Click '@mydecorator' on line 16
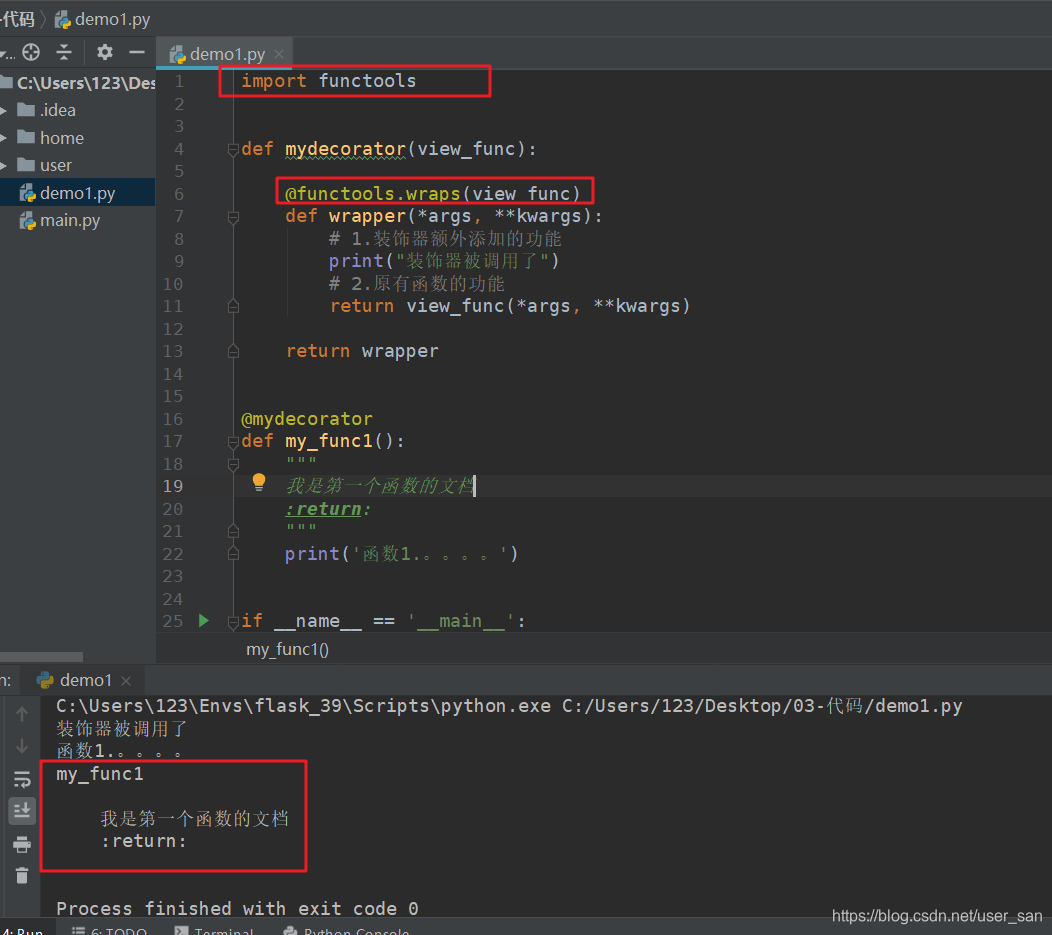Viewport: 1052px width, 935px height. tap(307, 419)
